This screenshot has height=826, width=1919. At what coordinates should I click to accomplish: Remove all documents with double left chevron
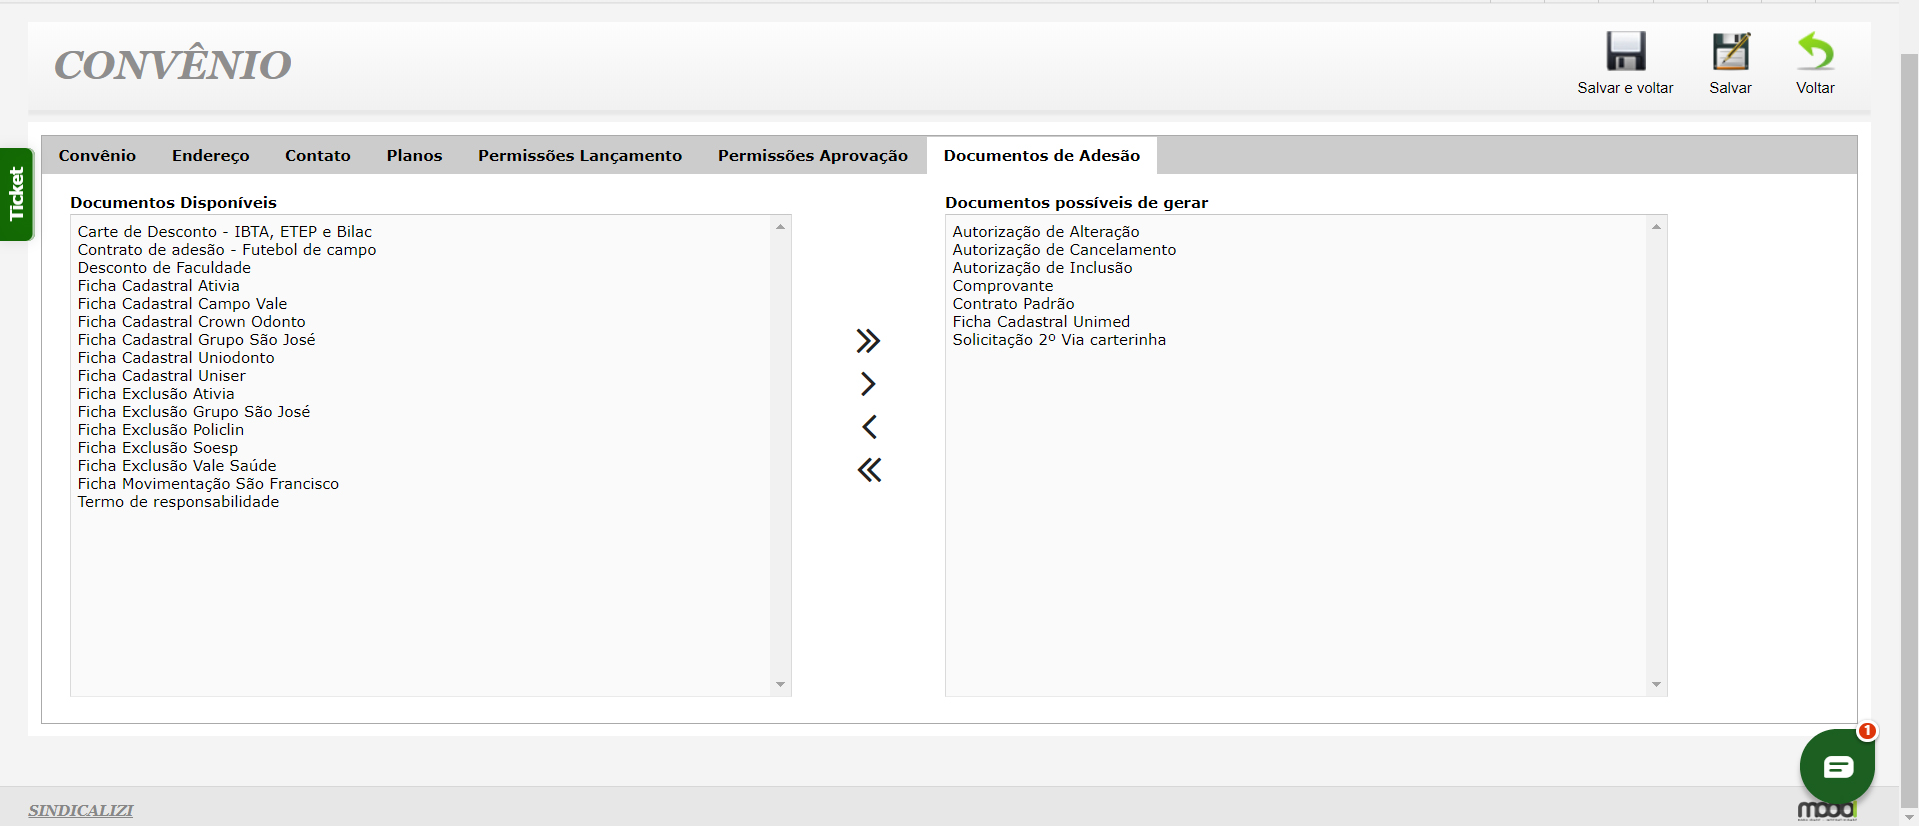(868, 470)
